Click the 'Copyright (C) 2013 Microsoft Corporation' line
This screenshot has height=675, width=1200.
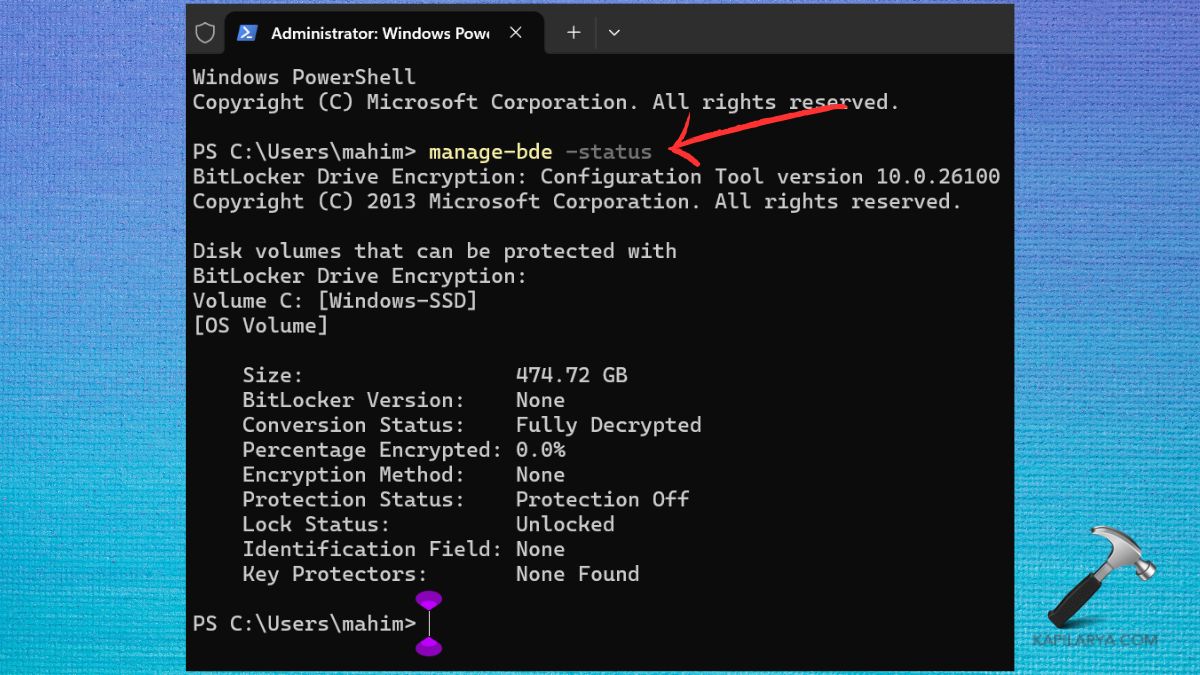pyautogui.click(x=577, y=202)
